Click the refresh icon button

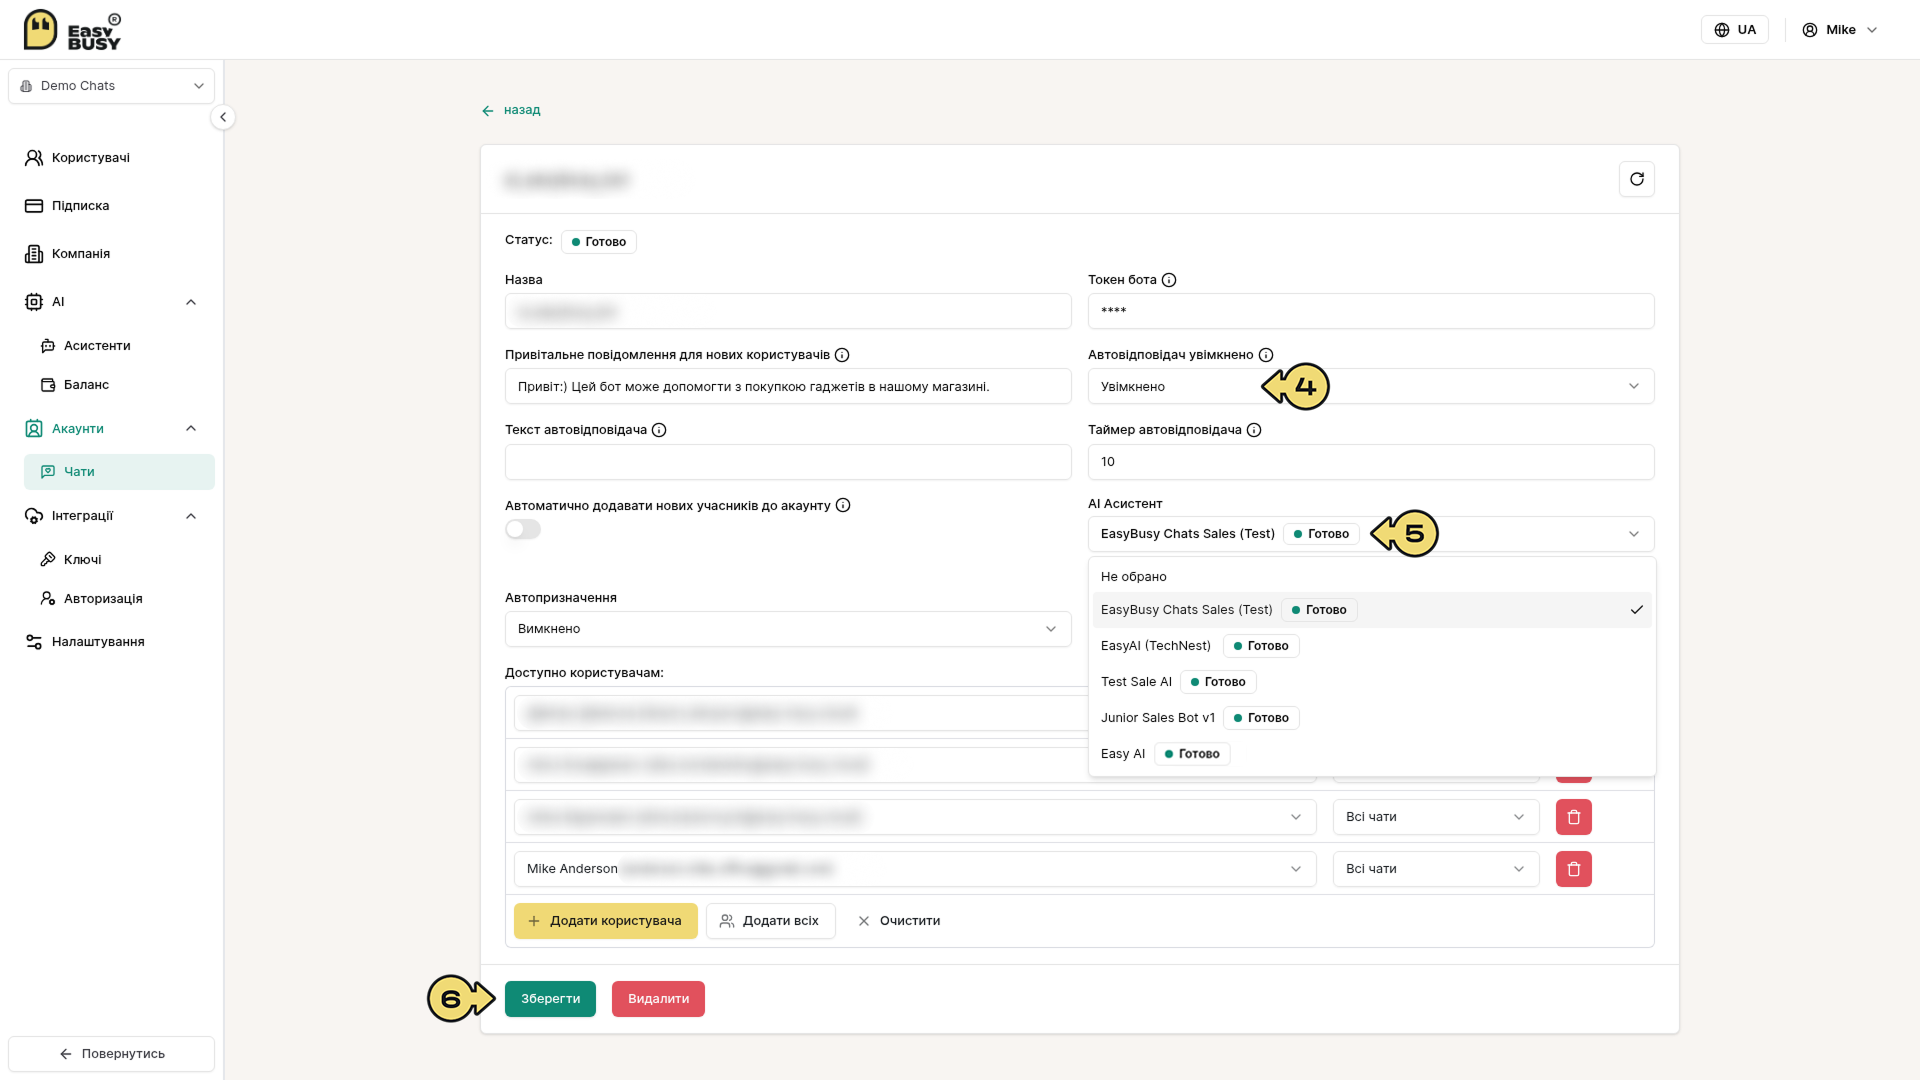coord(1636,180)
